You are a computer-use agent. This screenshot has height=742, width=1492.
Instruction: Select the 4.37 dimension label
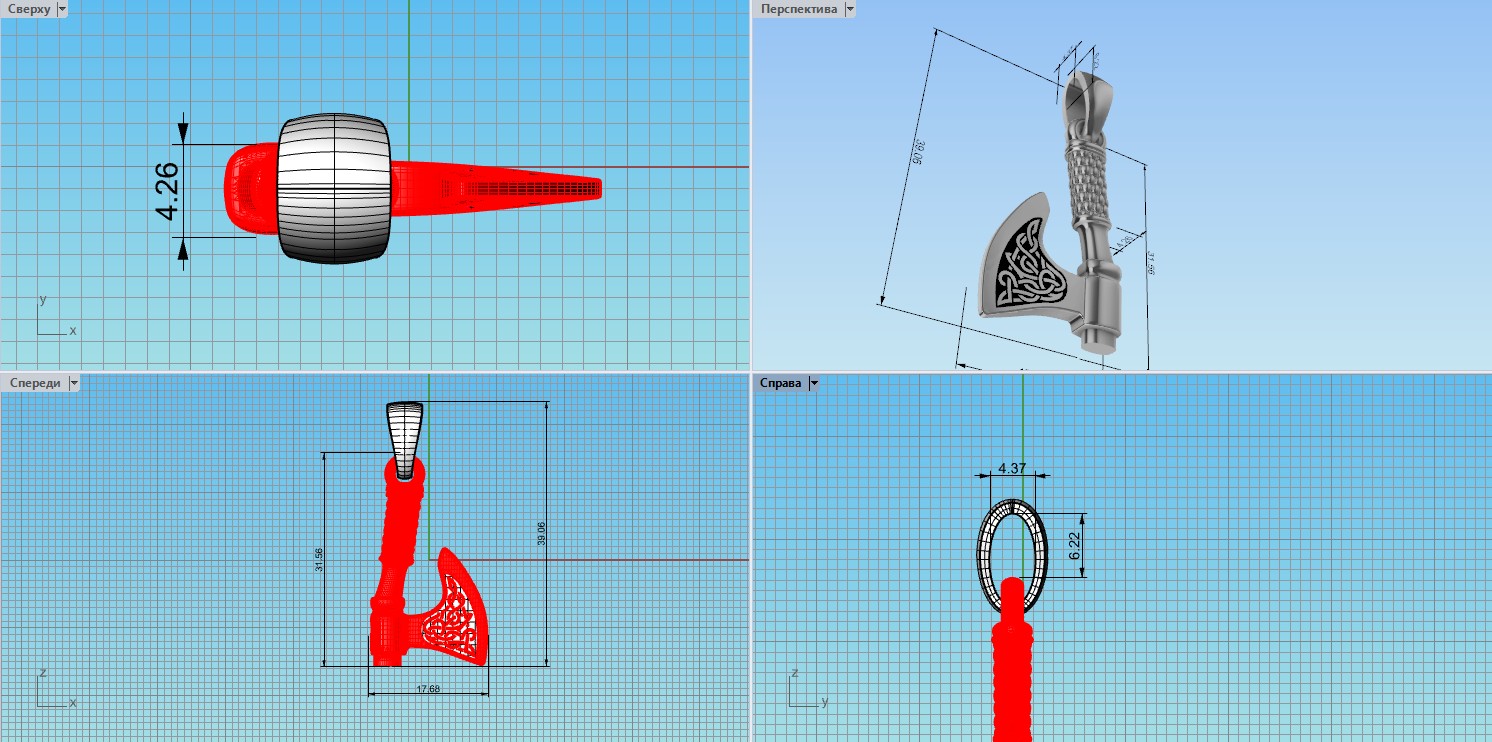pos(1012,468)
